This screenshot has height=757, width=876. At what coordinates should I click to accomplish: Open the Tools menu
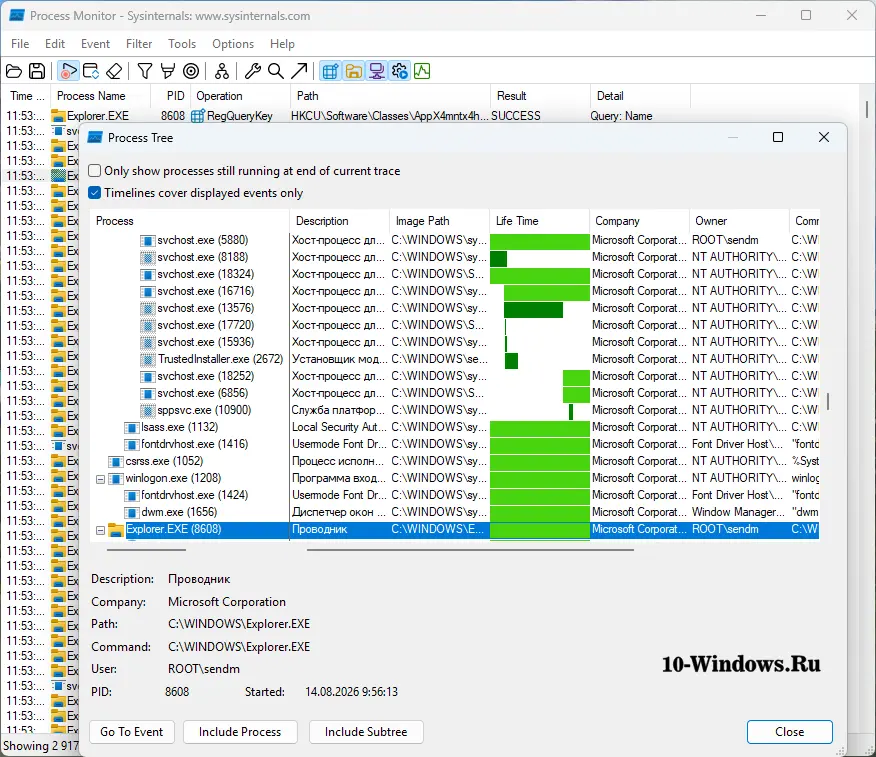point(182,44)
